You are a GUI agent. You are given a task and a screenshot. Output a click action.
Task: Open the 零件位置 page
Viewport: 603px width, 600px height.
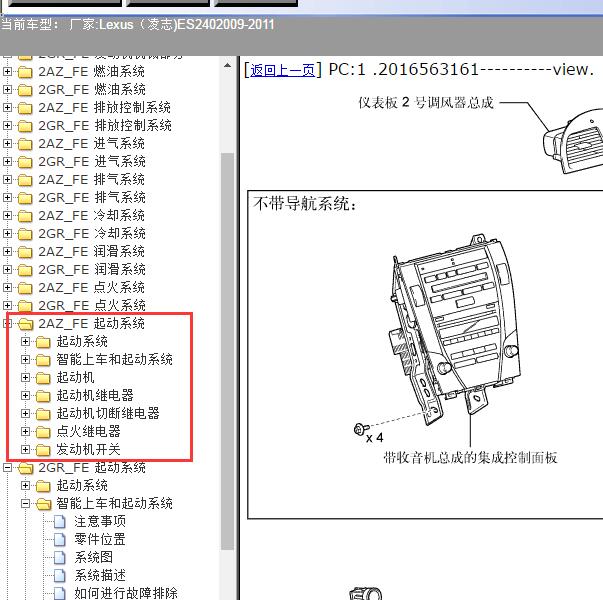[100, 540]
